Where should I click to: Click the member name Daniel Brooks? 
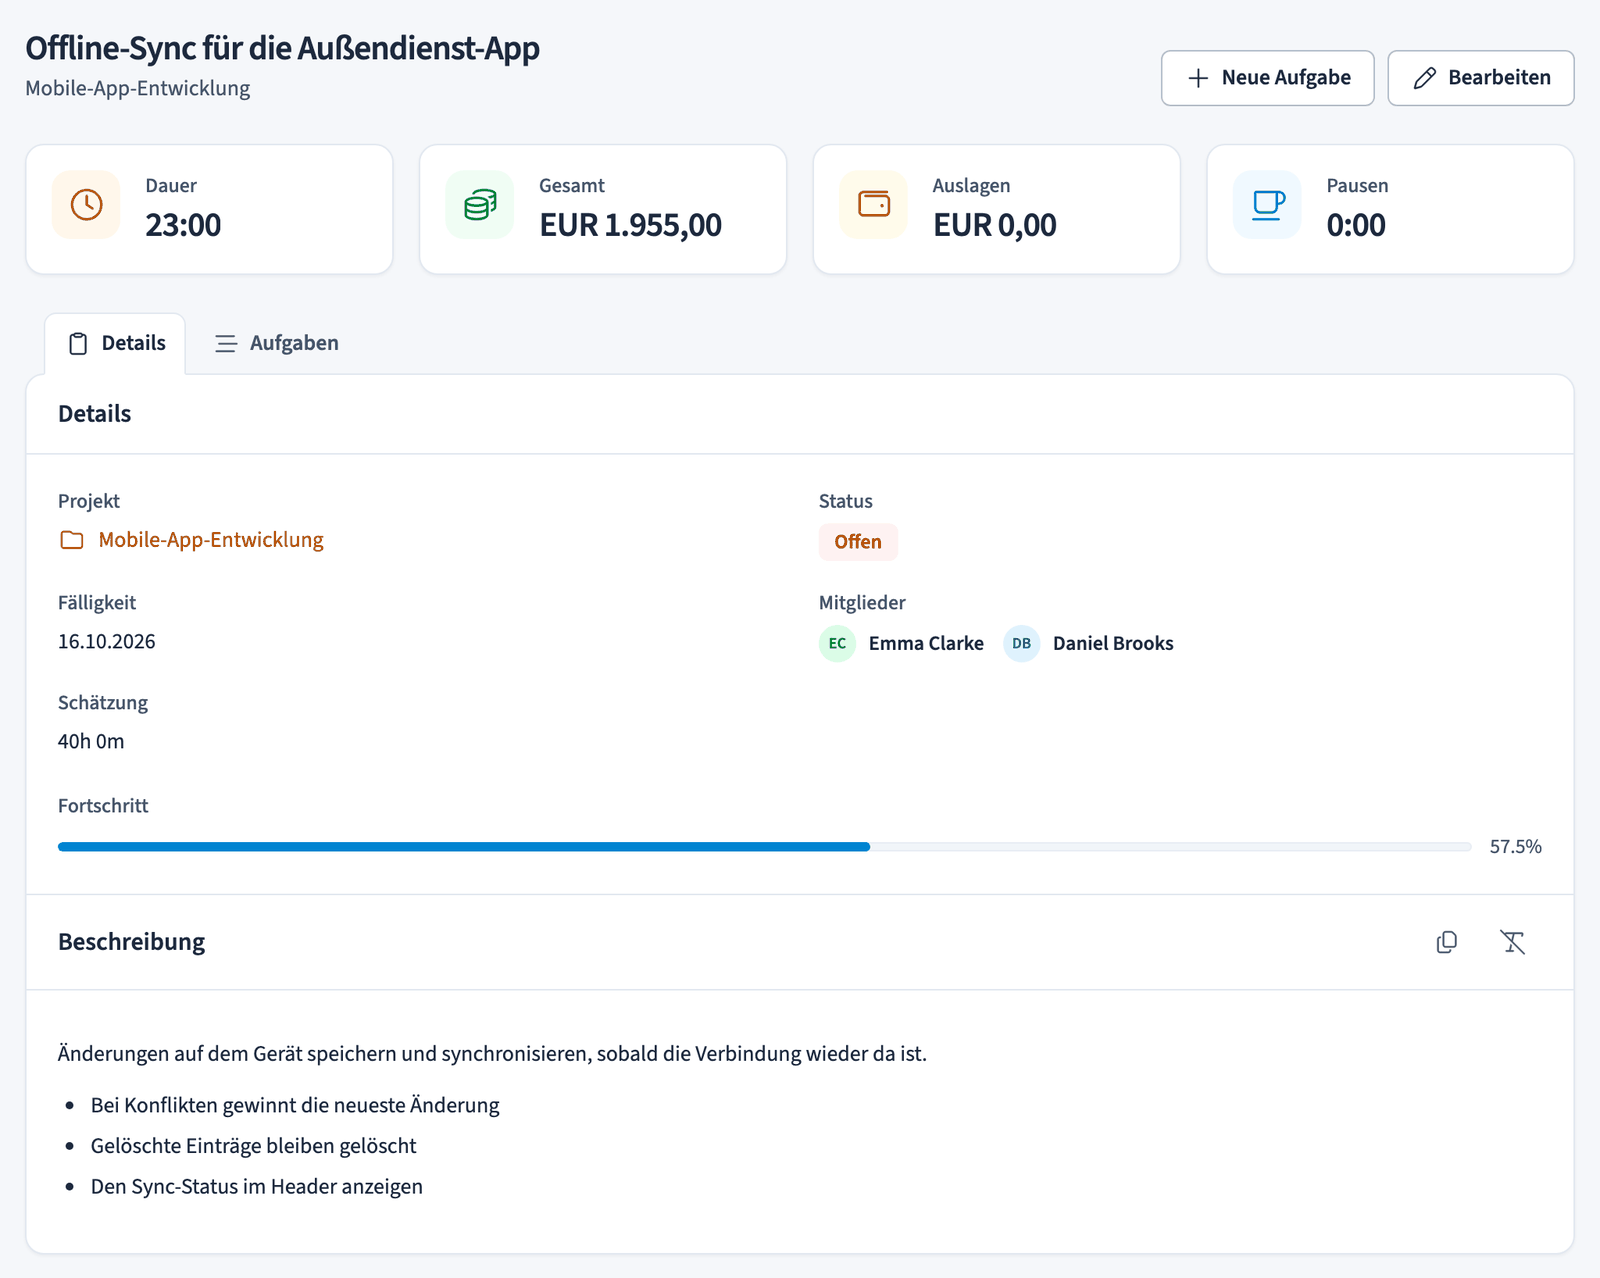1113,643
